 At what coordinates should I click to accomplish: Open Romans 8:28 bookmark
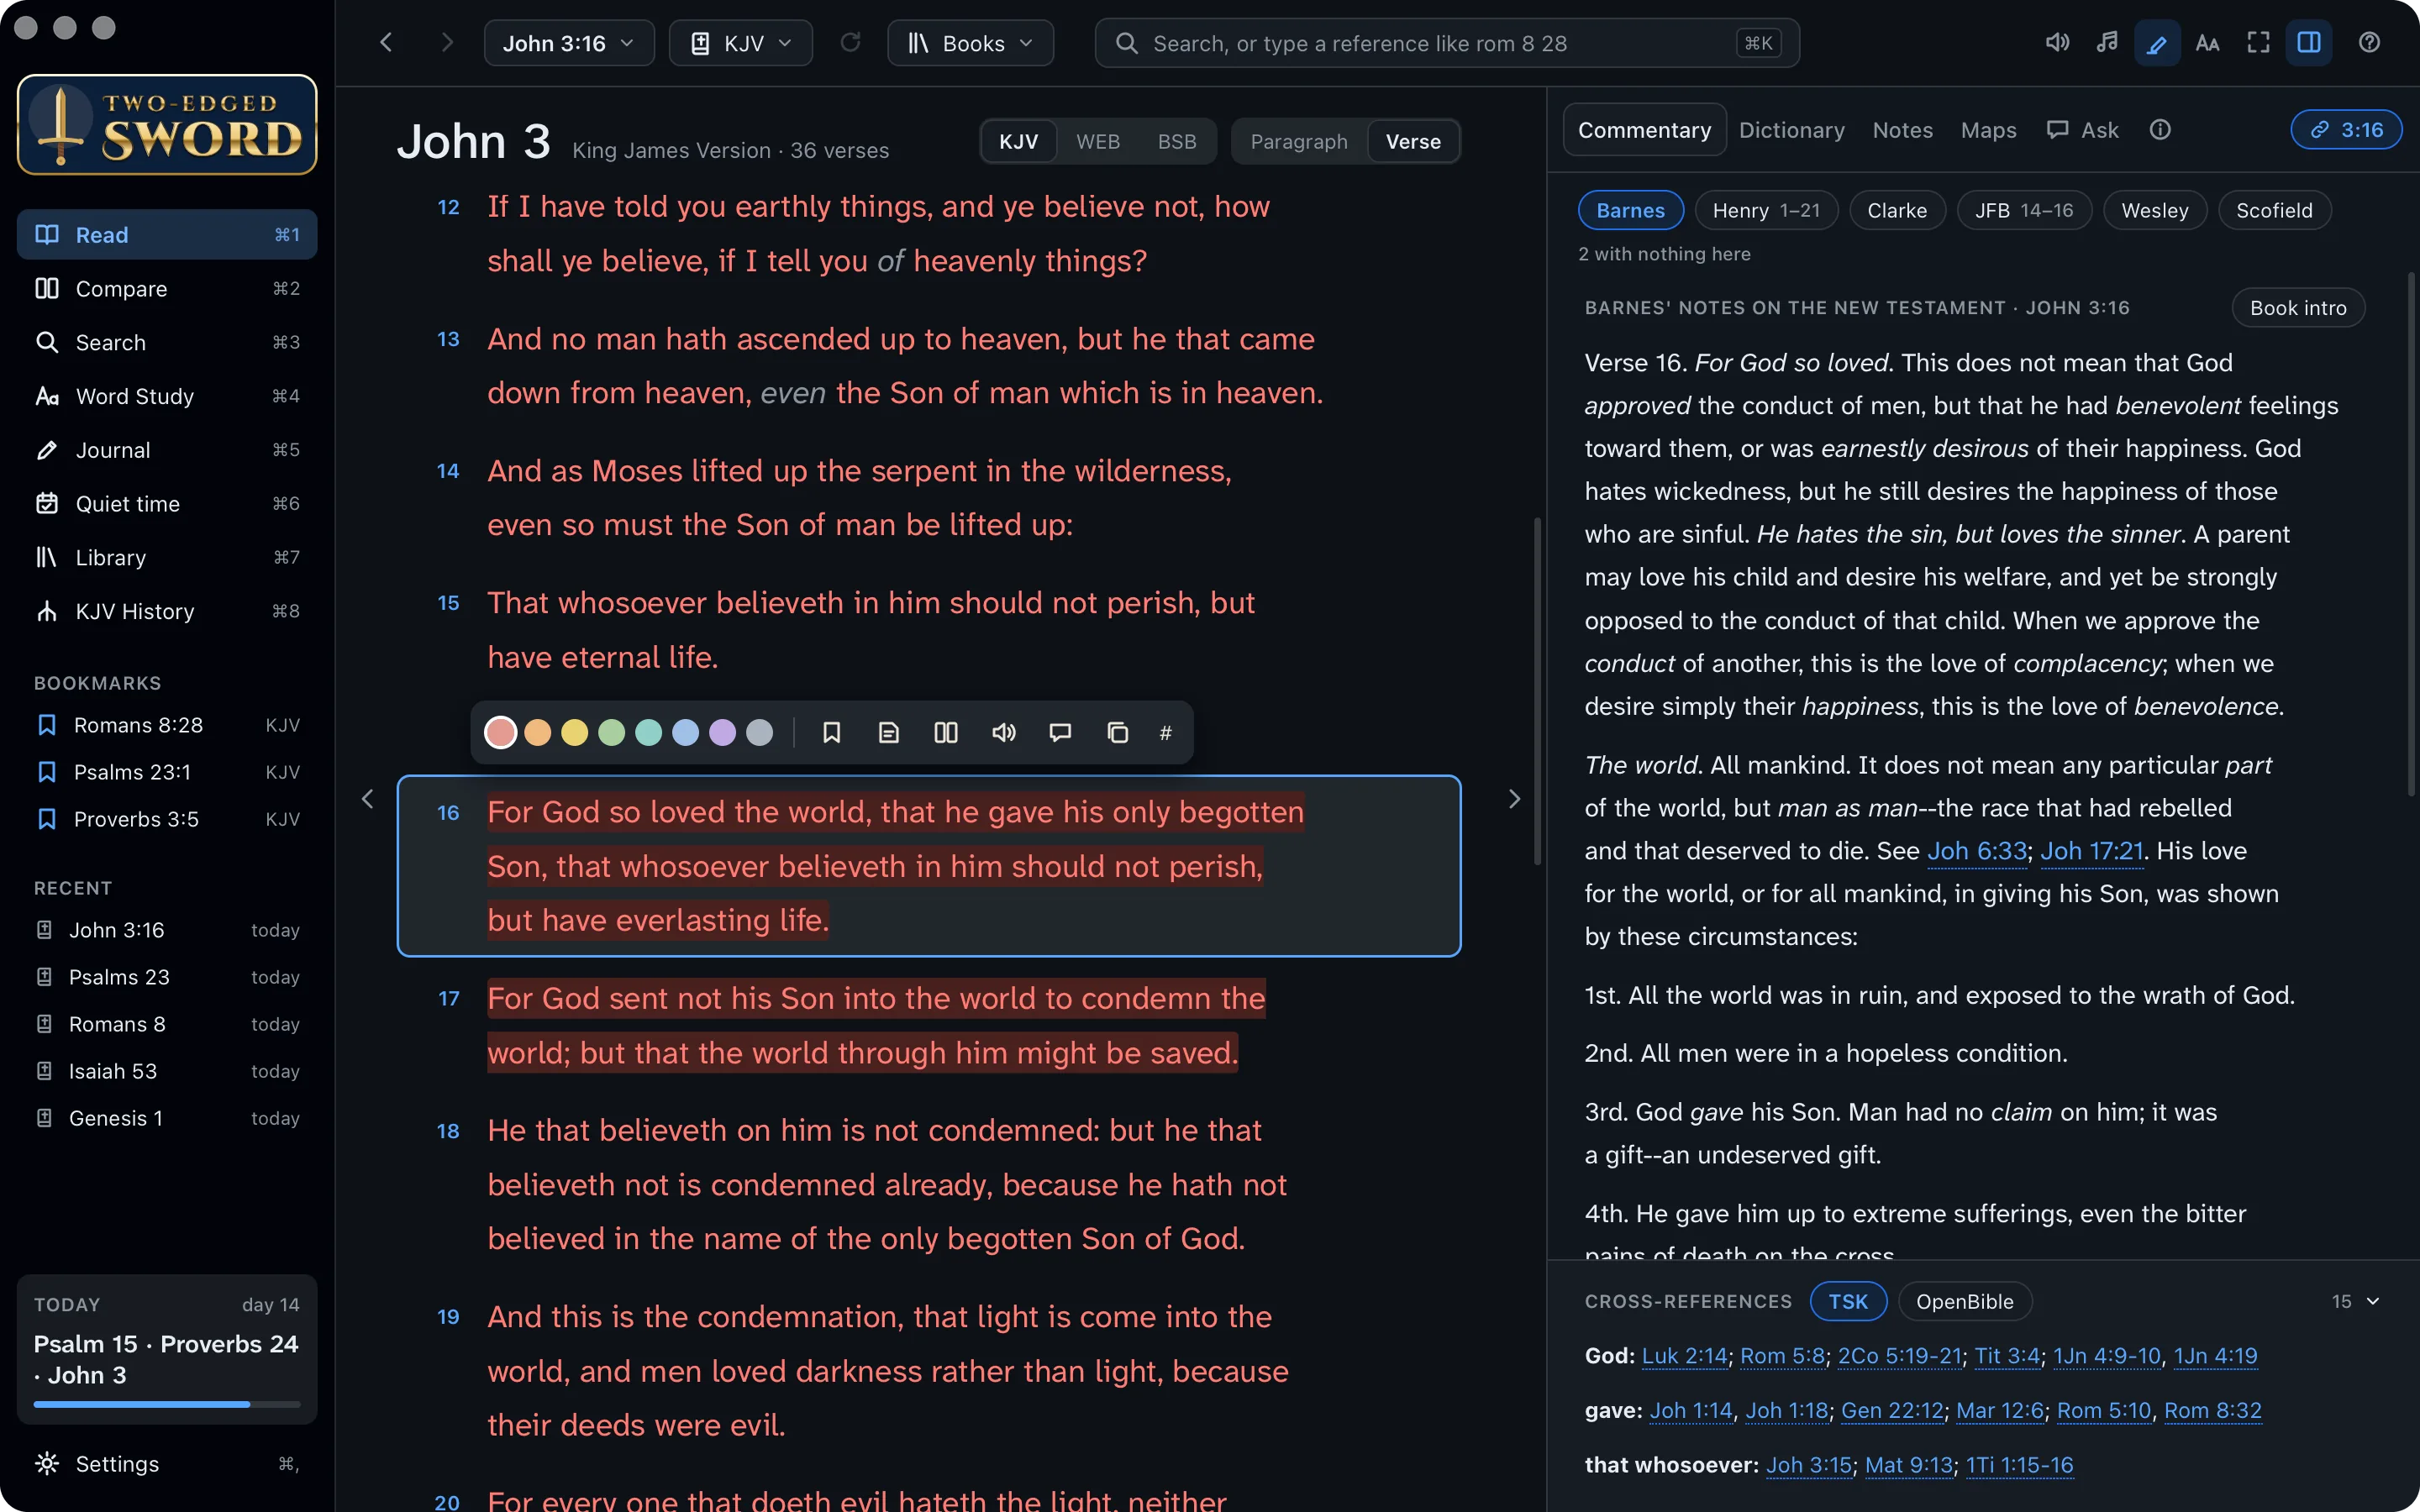[x=167, y=725]
